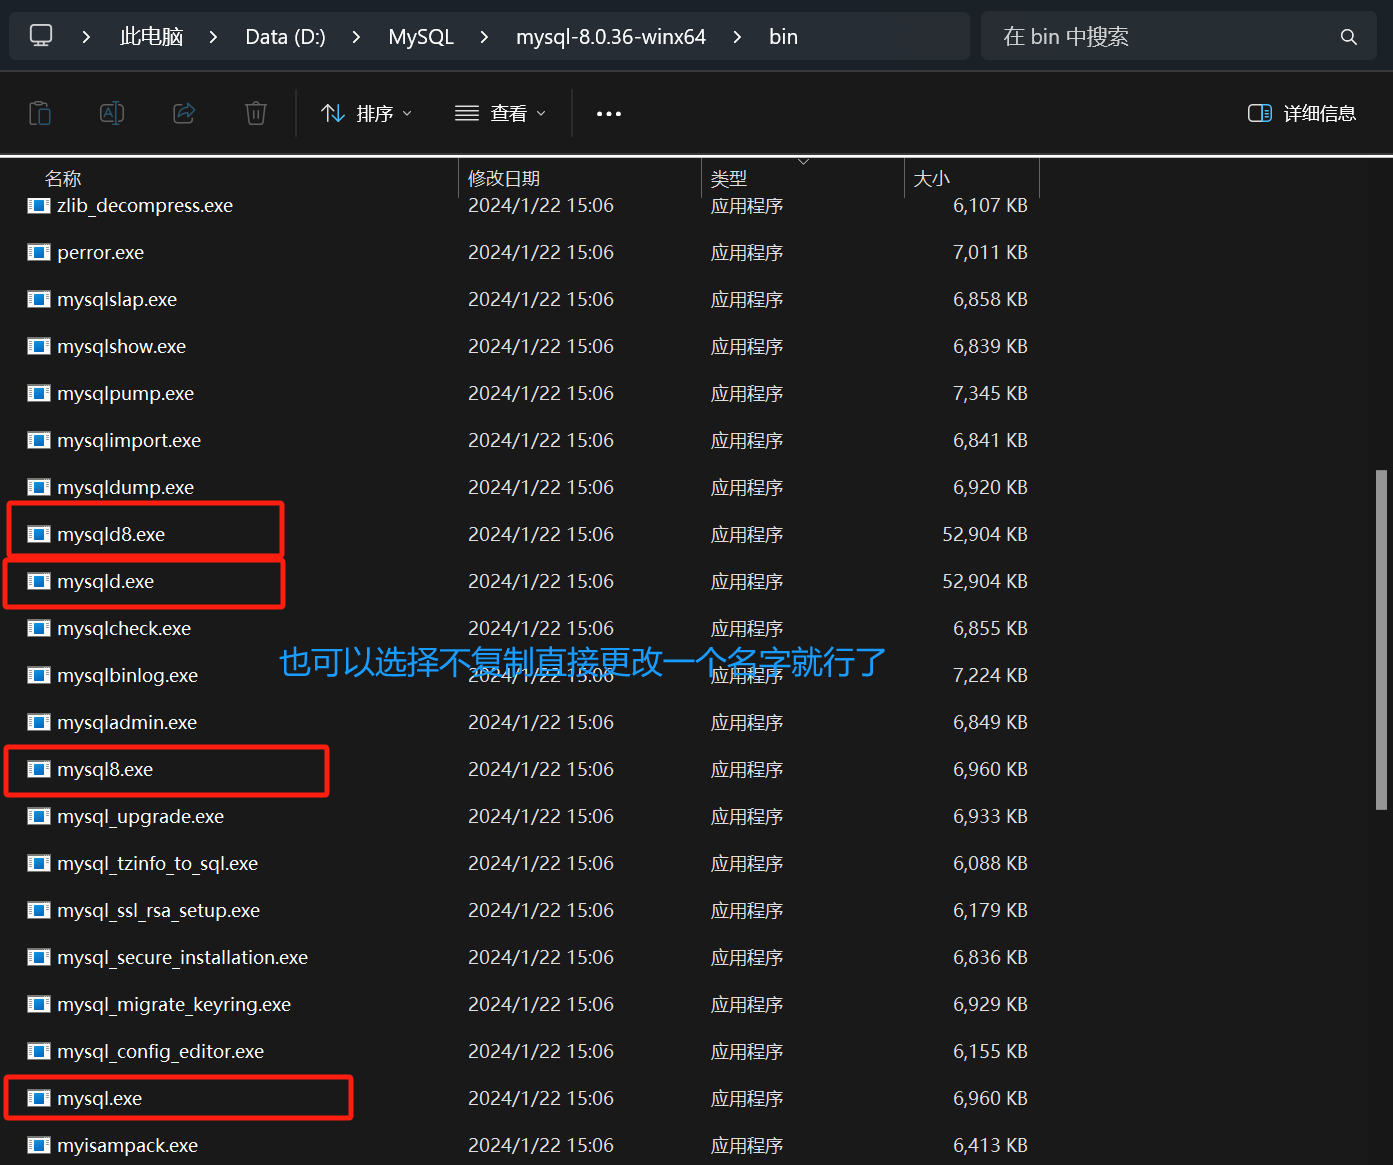Screen dimensions: 1393x1165
Task: Click the mysqlshow.exe file icon
Action: click(39, 347)
